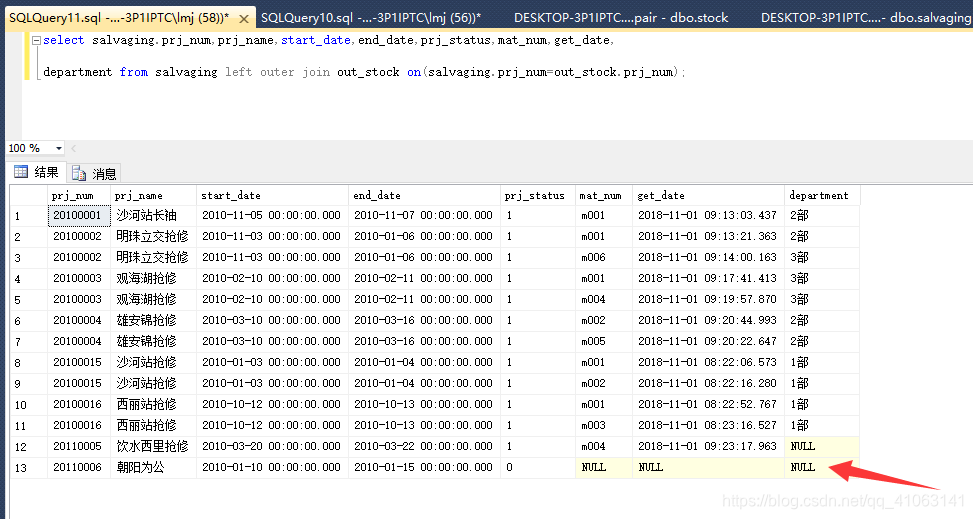Click NULL get_date cell in row 13
The image size is (973, 519).
[x=709, y=467]
